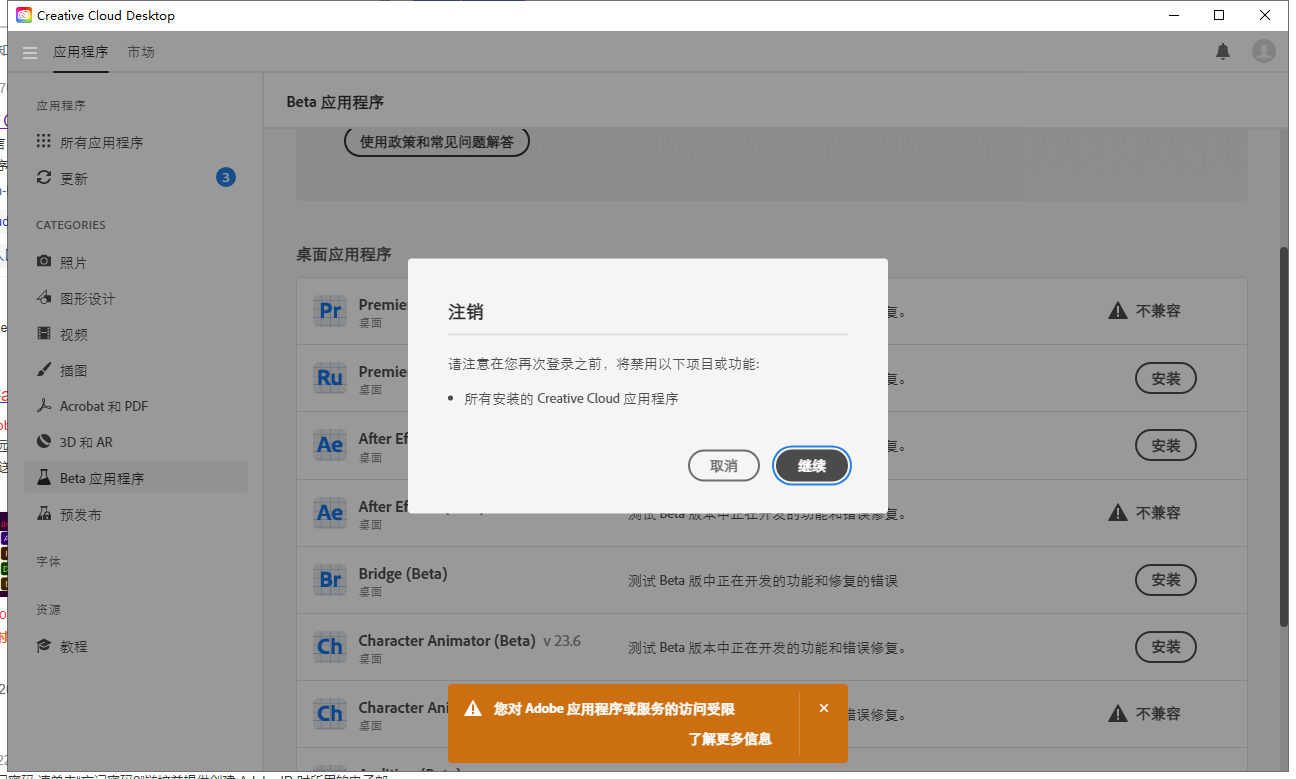Click the first 不兼容 warning icon
Screen dimensions: 1296x779
[1118, 311]
